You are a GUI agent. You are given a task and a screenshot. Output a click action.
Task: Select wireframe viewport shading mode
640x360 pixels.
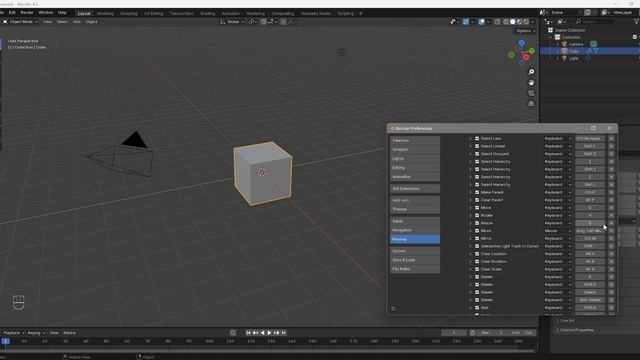point(506,22)
